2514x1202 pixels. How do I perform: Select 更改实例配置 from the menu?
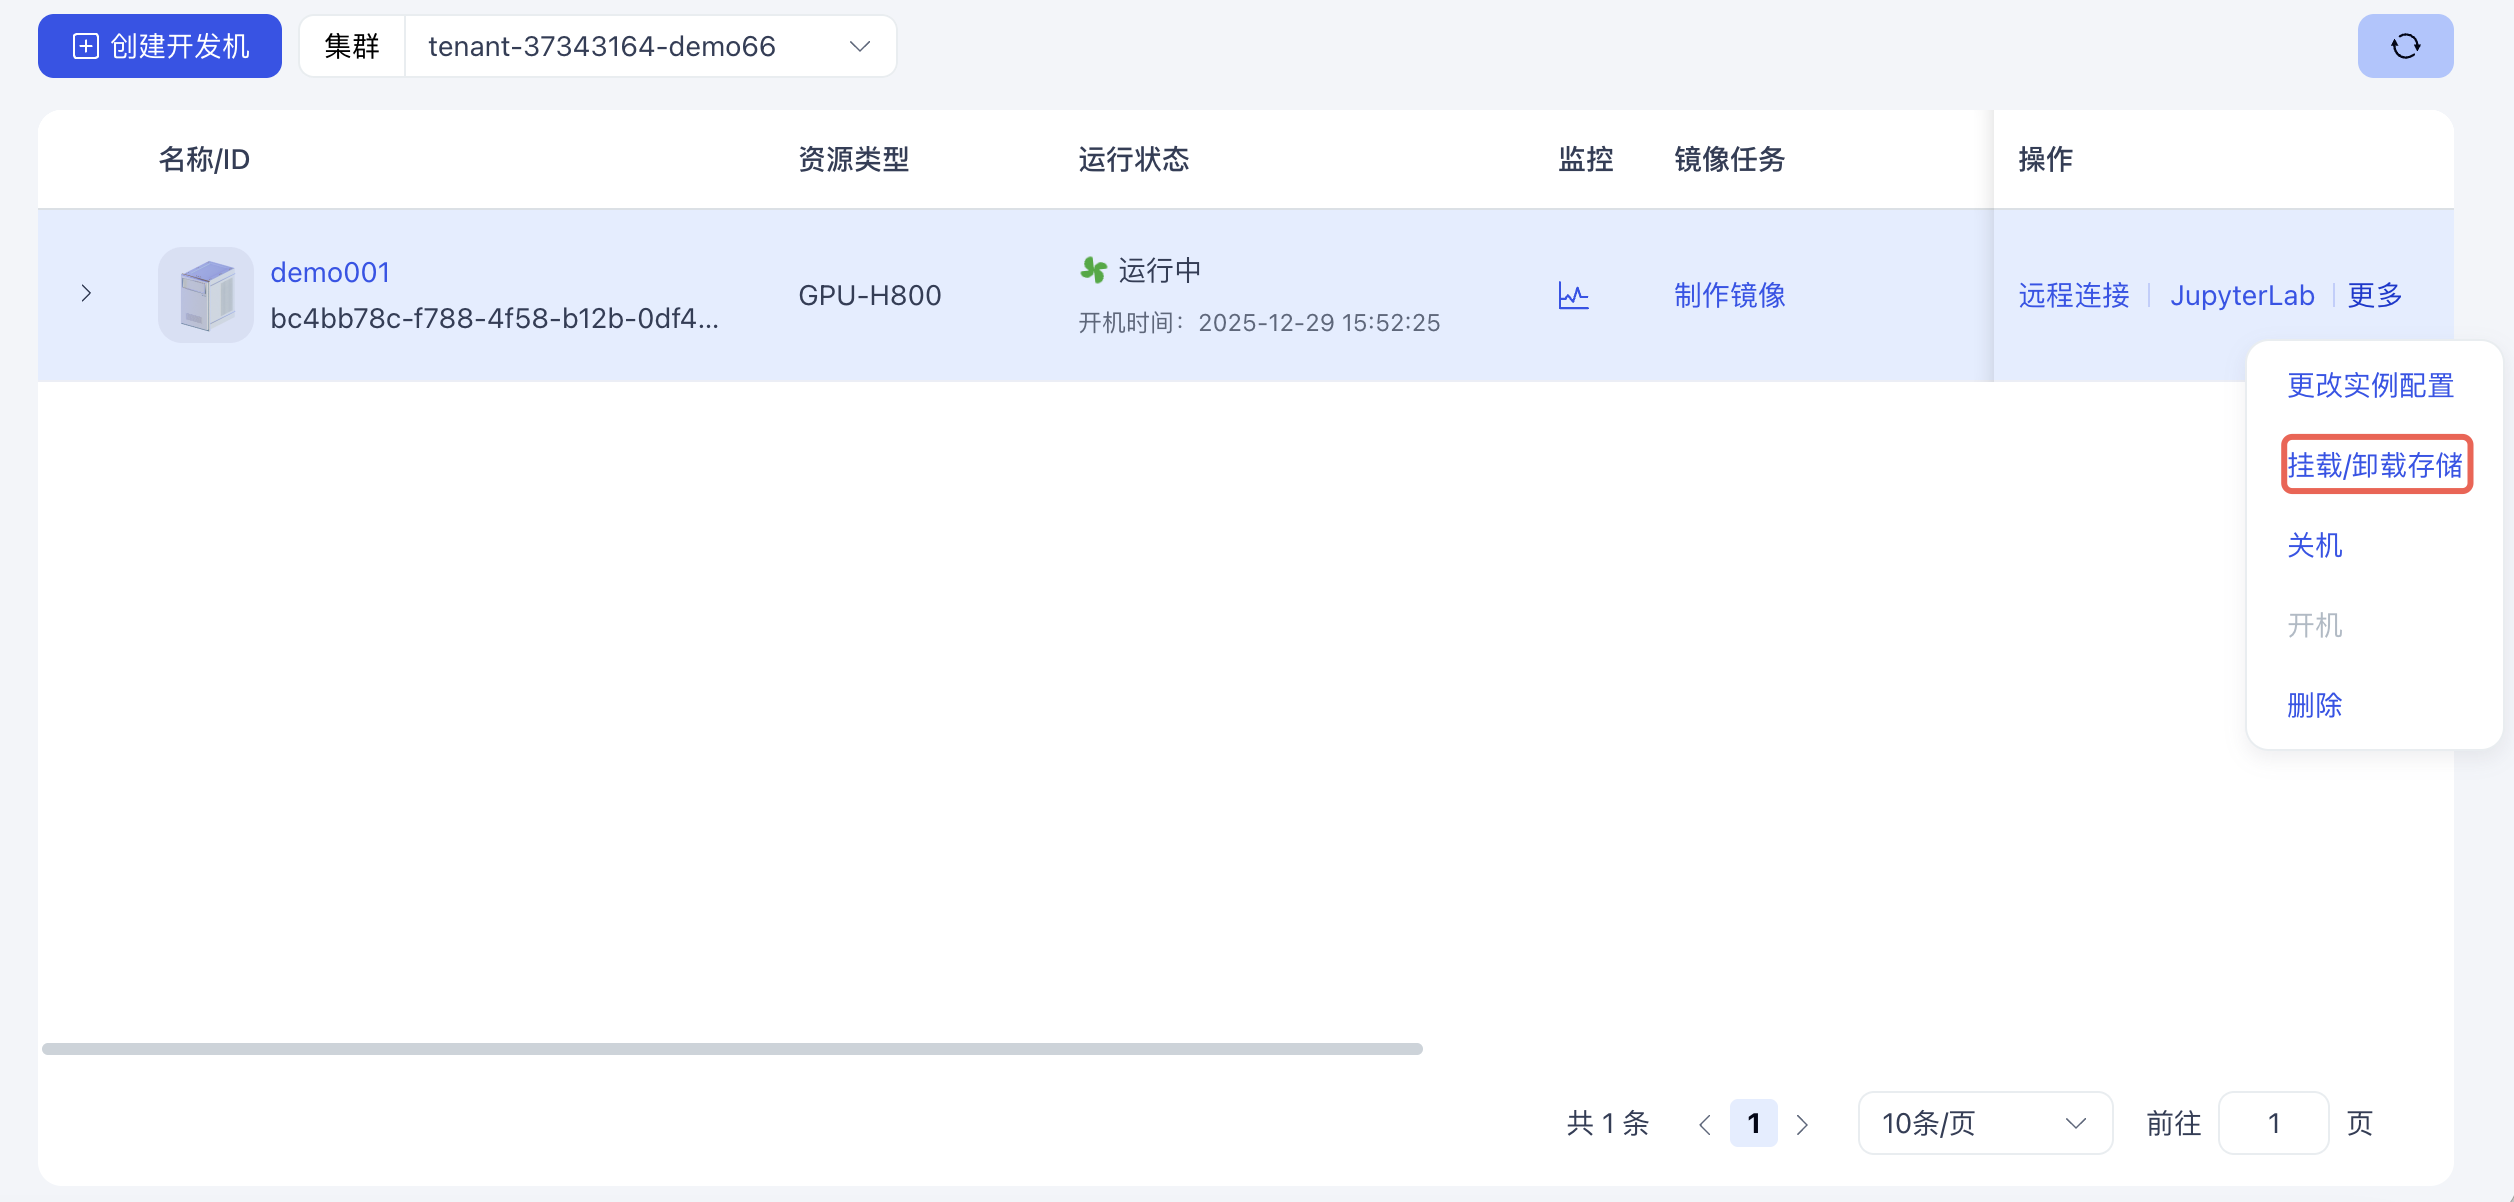[x=2370, y=385]
